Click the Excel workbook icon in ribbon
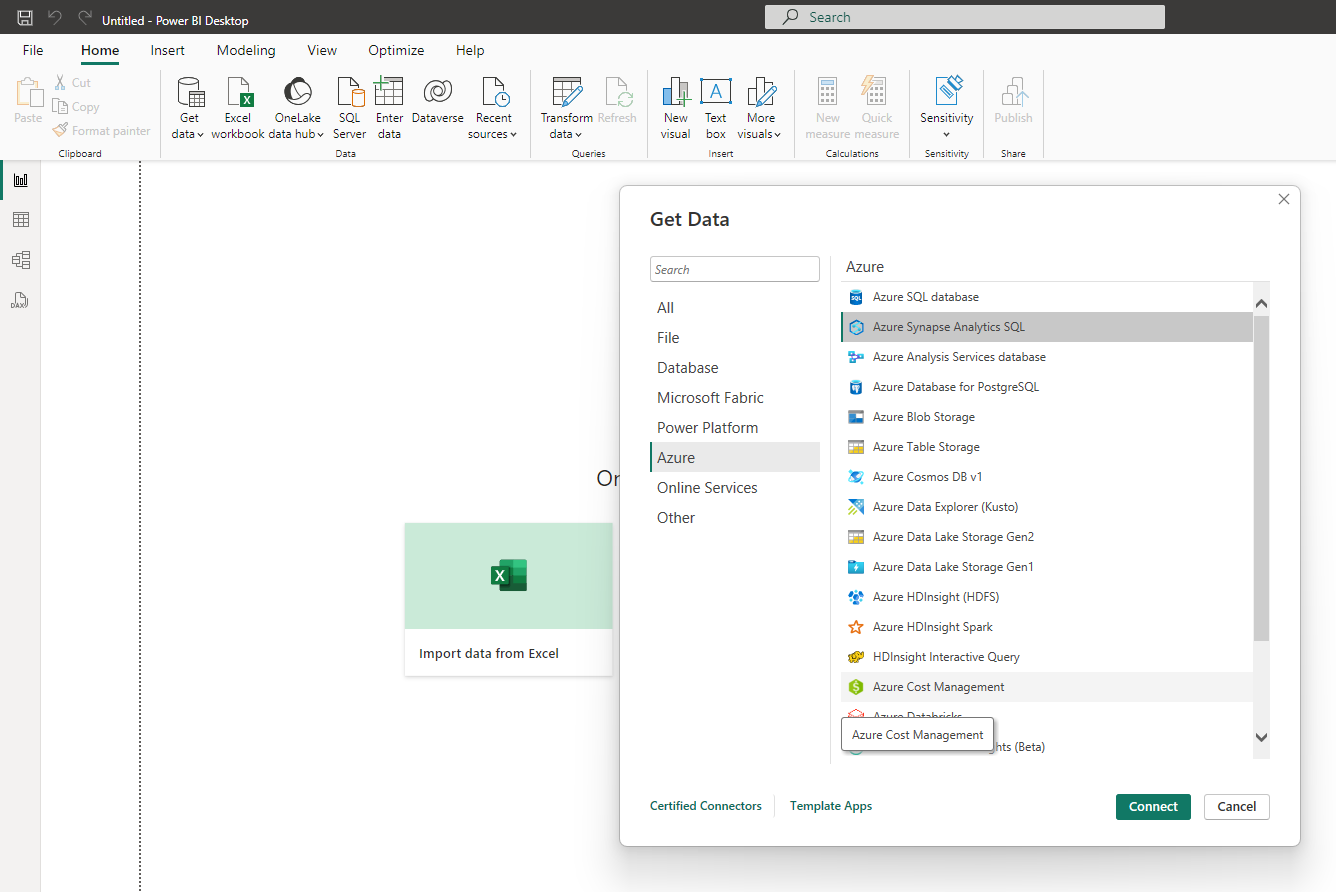 click(238, 93)
